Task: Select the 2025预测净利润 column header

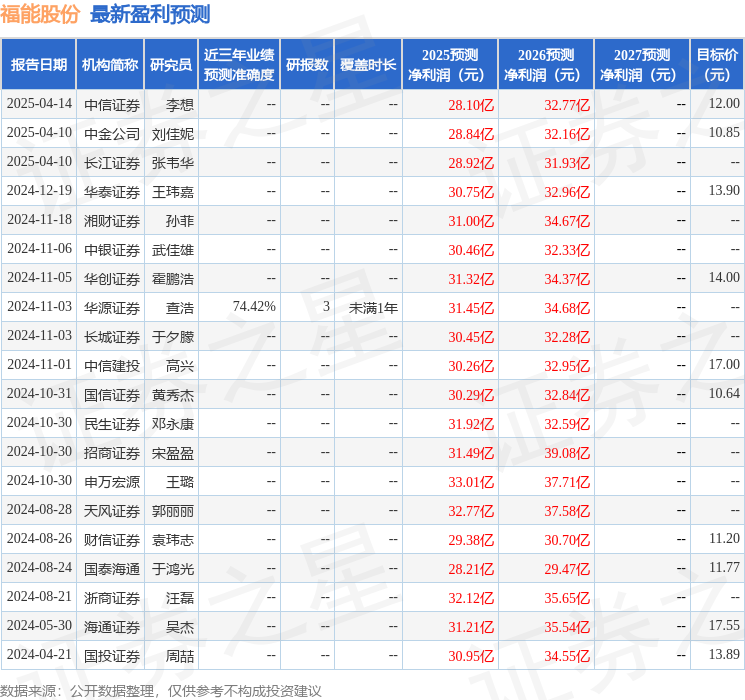Action: (x=450, y=65)
